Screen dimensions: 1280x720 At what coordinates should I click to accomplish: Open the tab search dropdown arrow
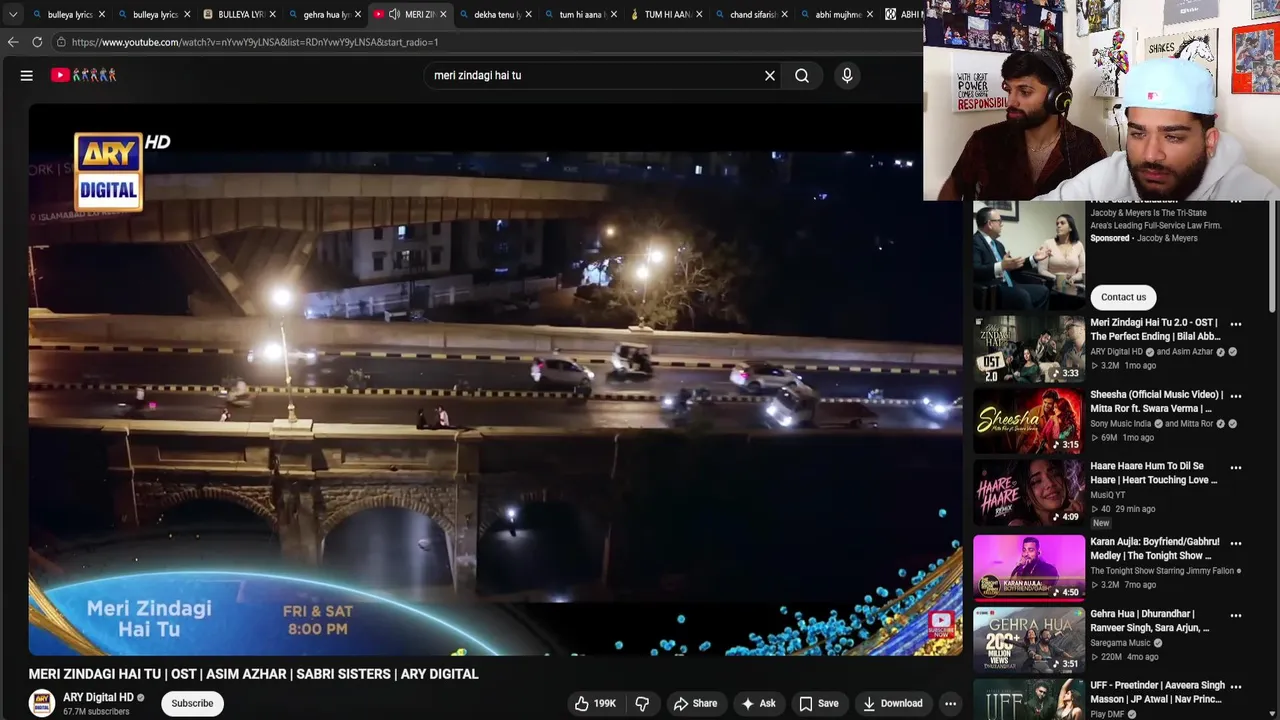(12, 14)
